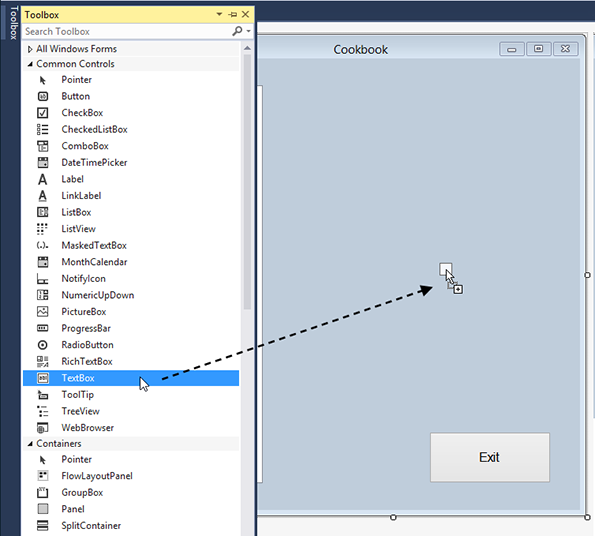Select the CheckedListBox icon
Screen dimensions: 595x536
click(x=42, y=129)
